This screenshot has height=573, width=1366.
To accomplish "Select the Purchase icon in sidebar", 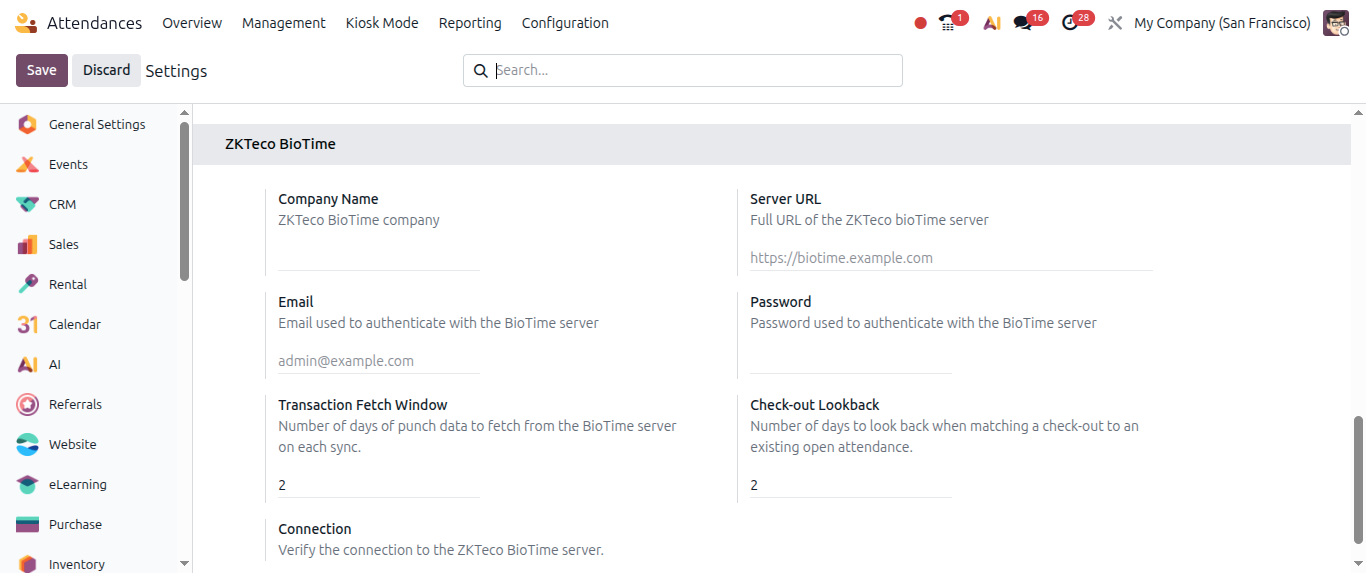I will (27, 525).
